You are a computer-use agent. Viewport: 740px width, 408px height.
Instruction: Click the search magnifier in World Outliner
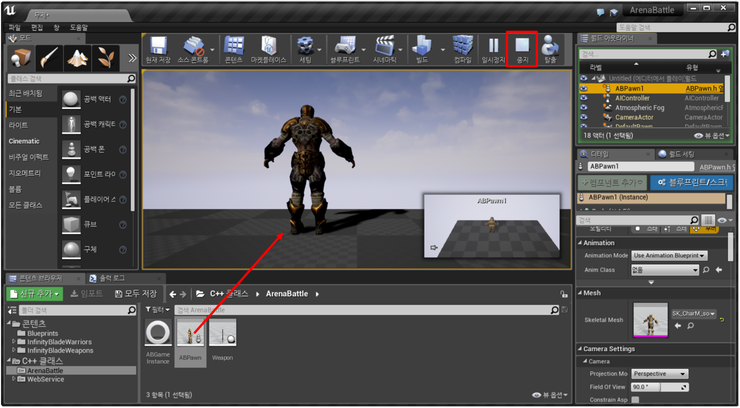(712, 54)
